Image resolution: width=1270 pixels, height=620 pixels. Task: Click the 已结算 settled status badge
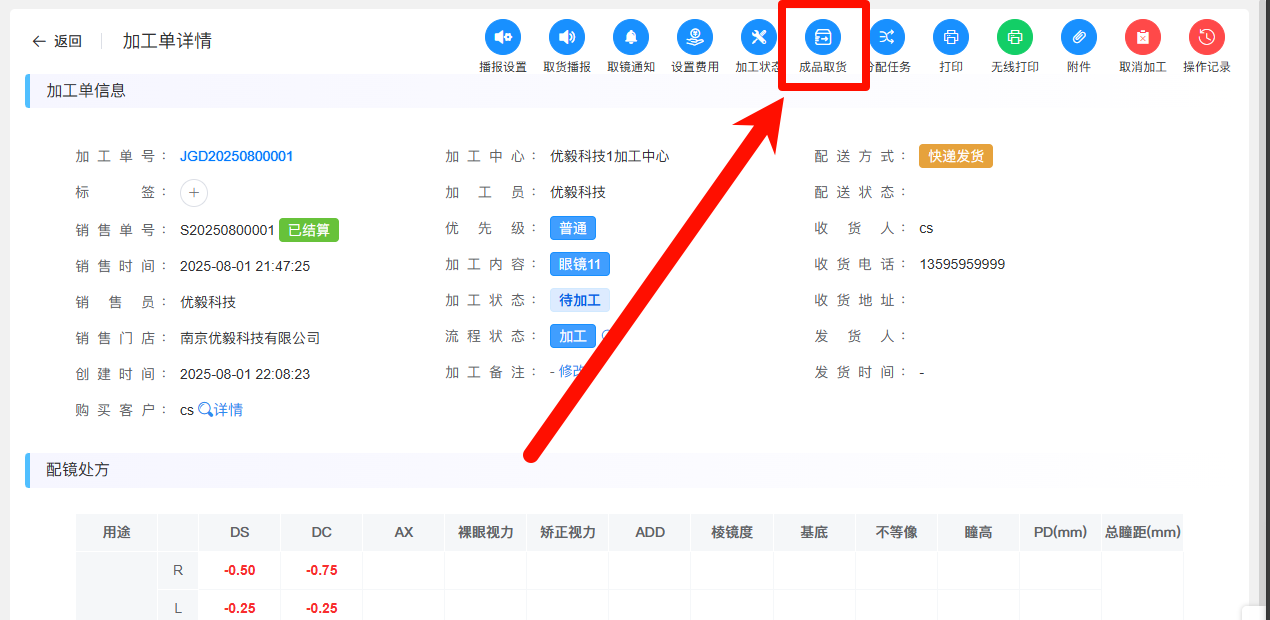[308, 230]
